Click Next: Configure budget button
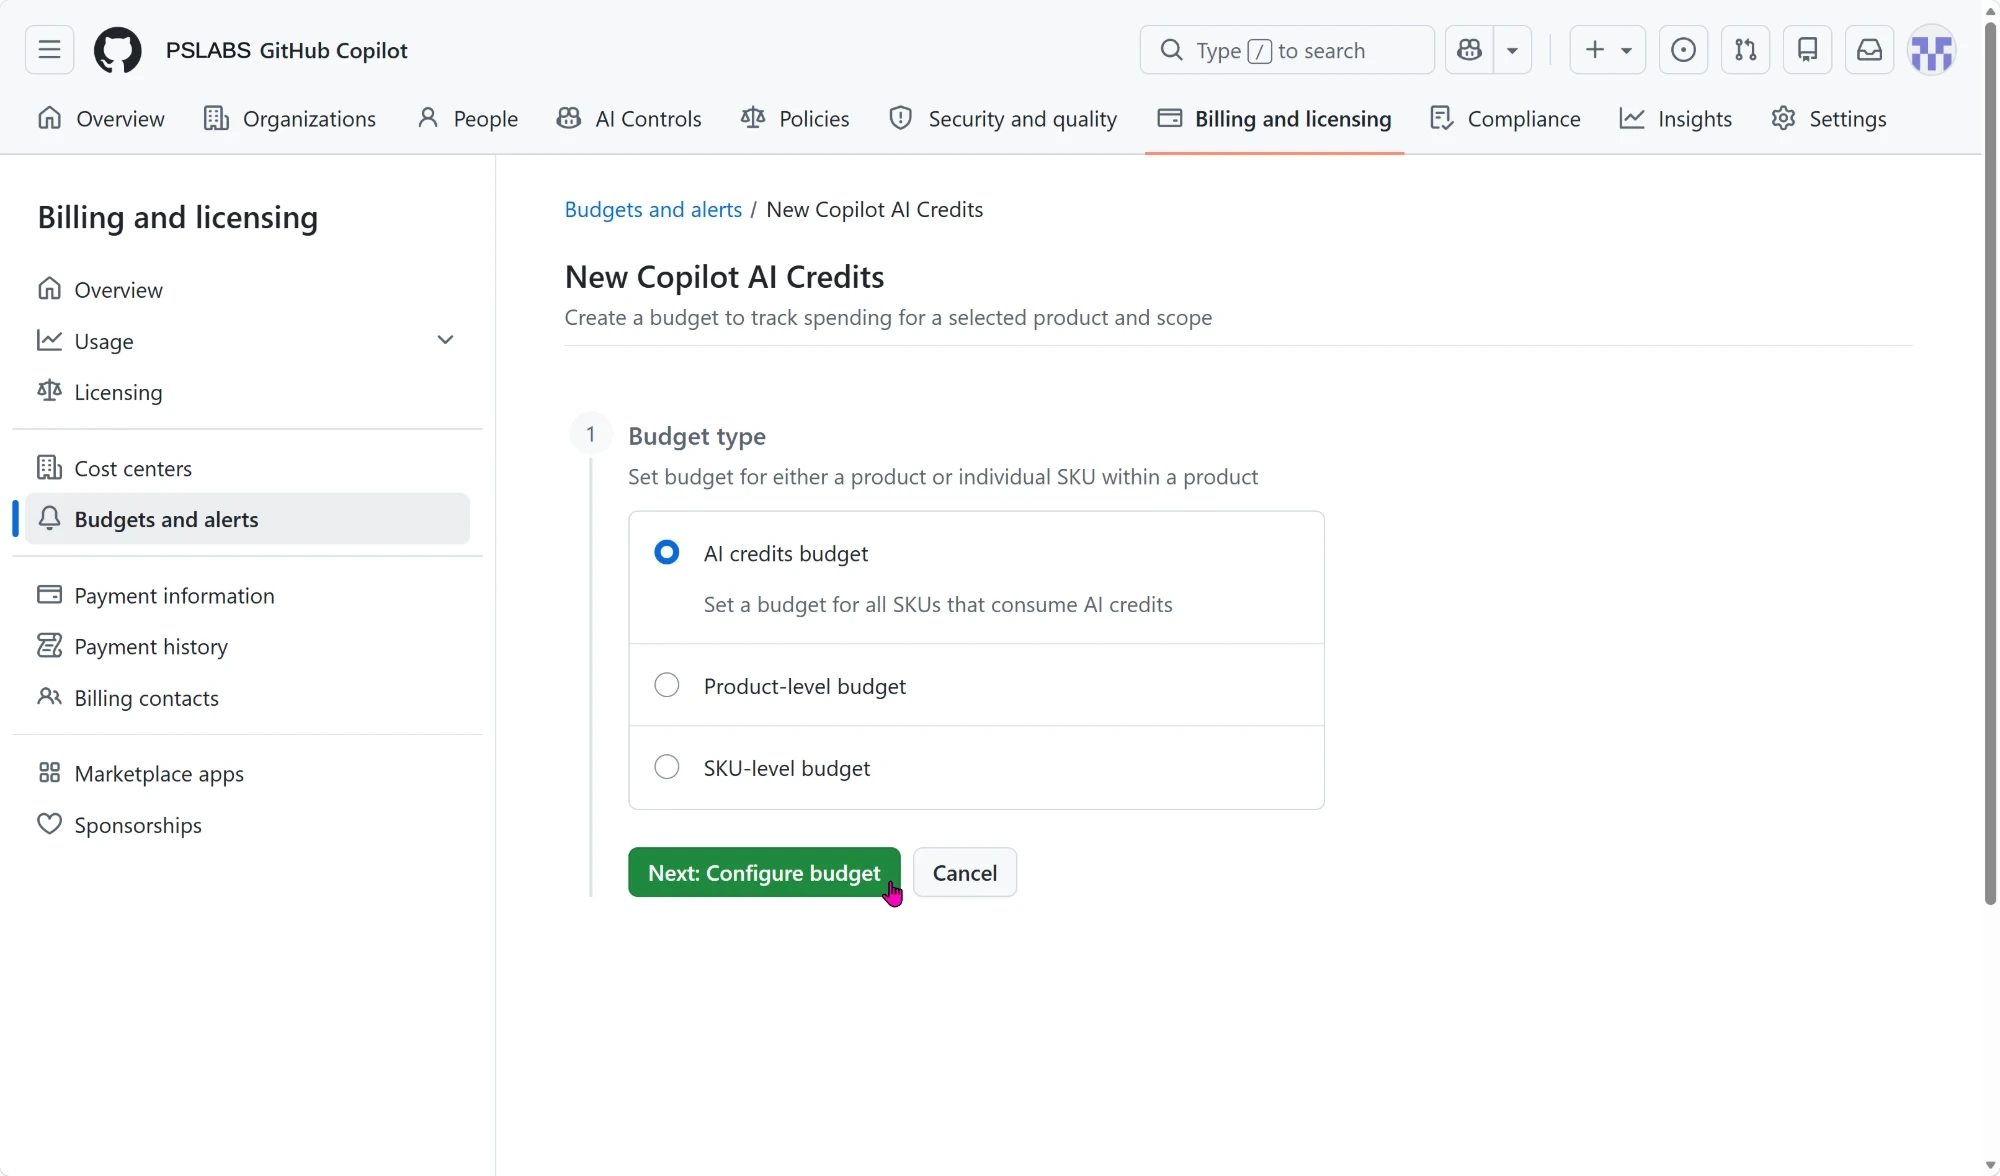Image resolution: width=2000 pixels, height=1176 pixels. coord(764,873)
